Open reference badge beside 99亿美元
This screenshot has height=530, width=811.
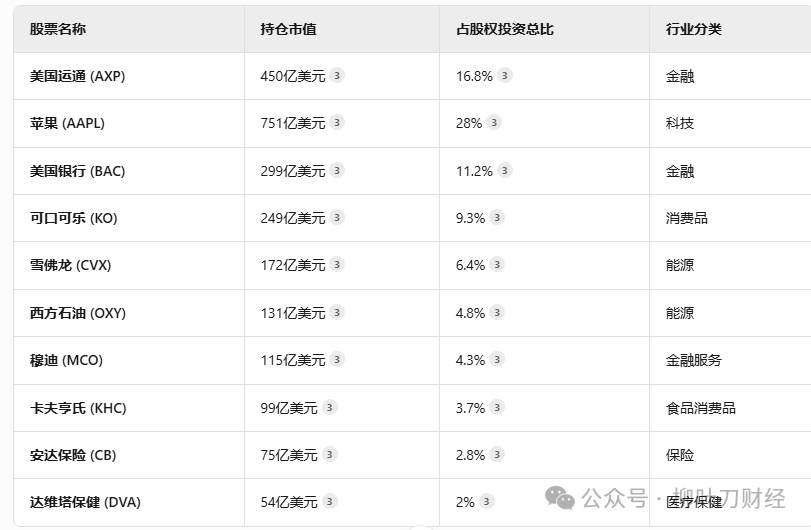330,408
